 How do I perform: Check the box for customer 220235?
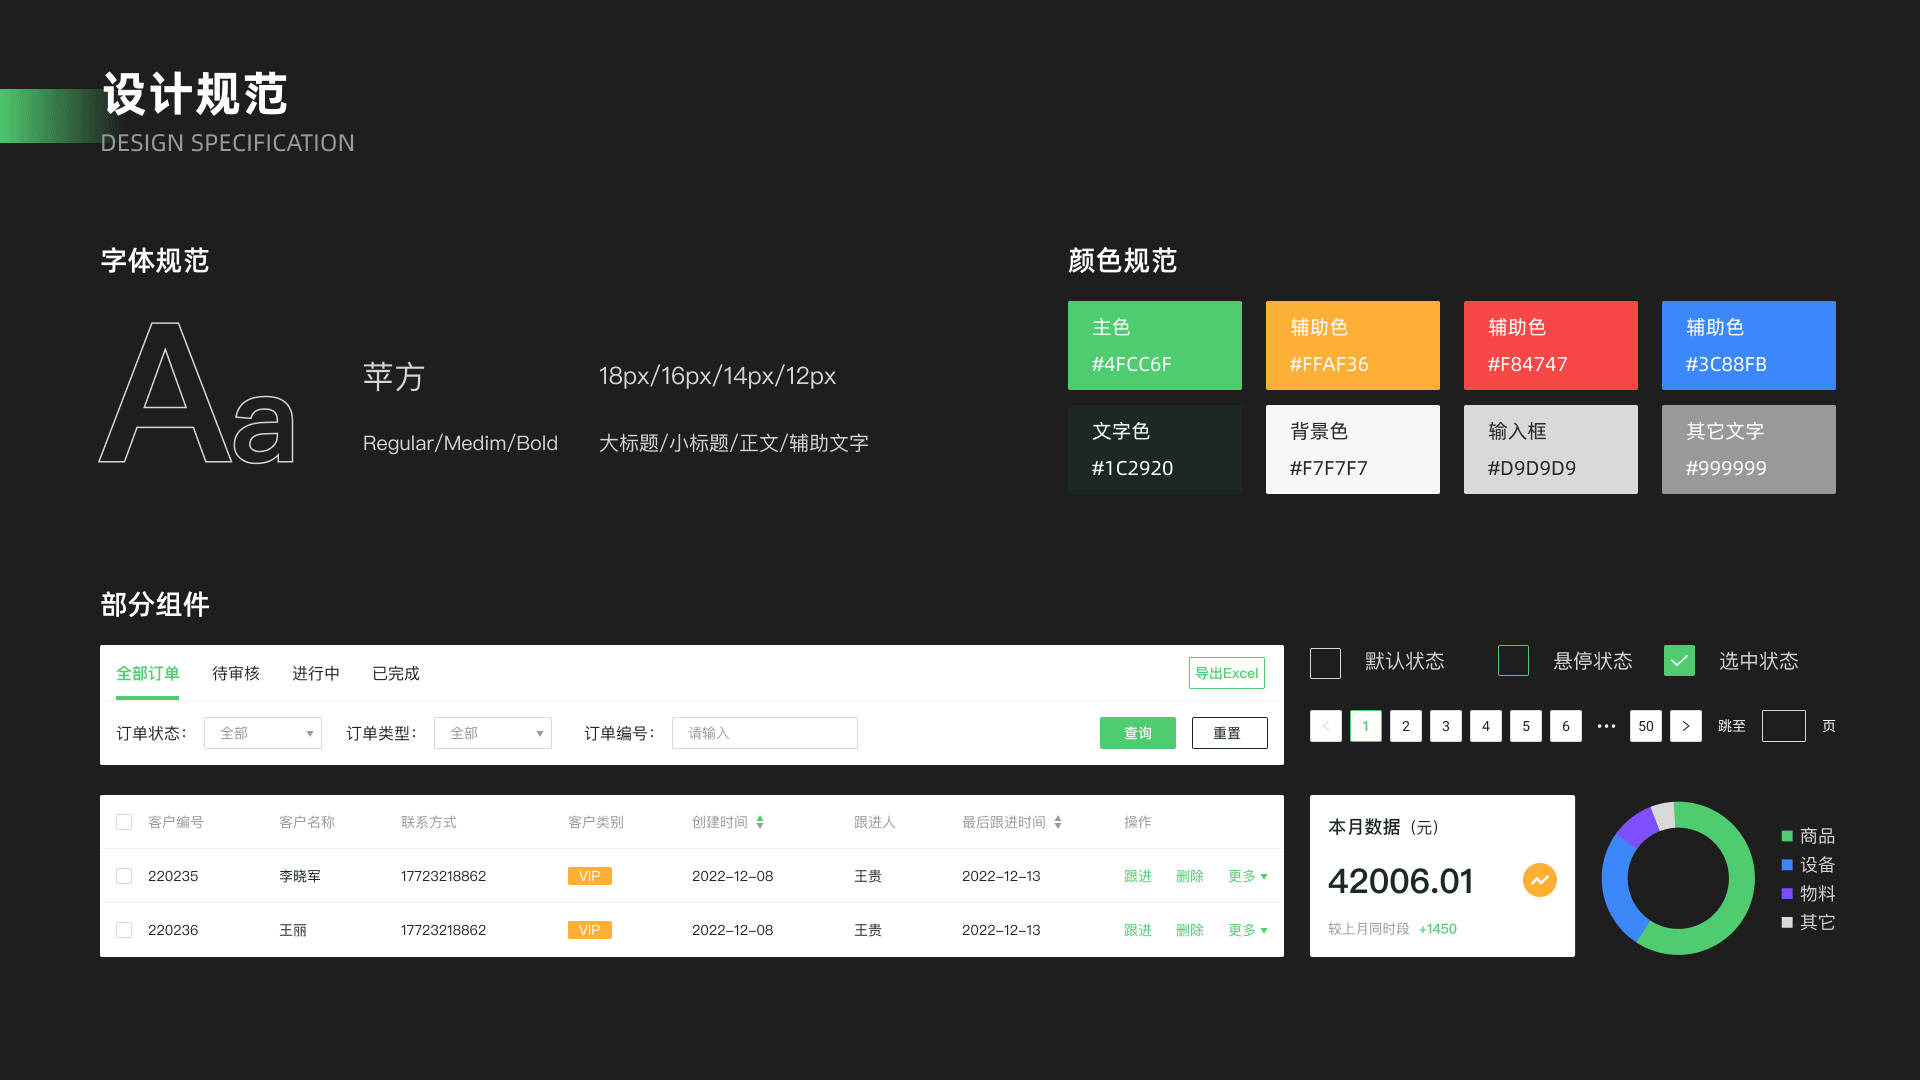click(124, 876)
